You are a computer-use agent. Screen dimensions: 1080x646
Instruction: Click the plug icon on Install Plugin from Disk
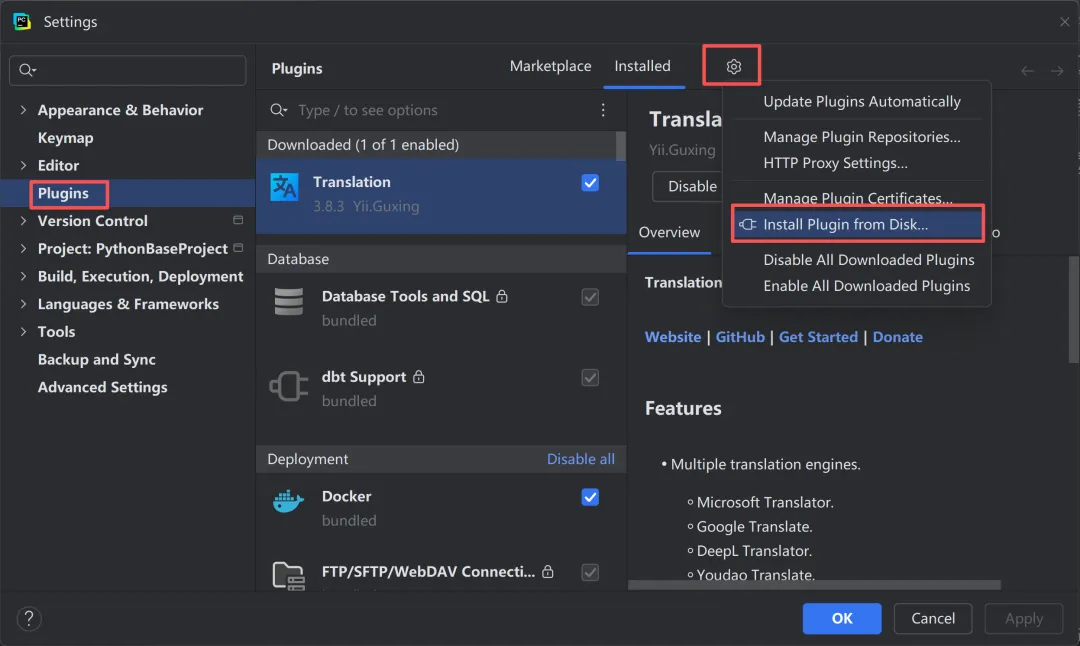[748, 225]
